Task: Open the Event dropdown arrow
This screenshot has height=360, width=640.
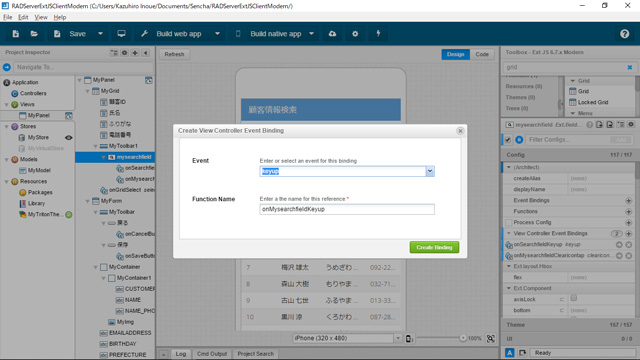Action: click(430, 171)
